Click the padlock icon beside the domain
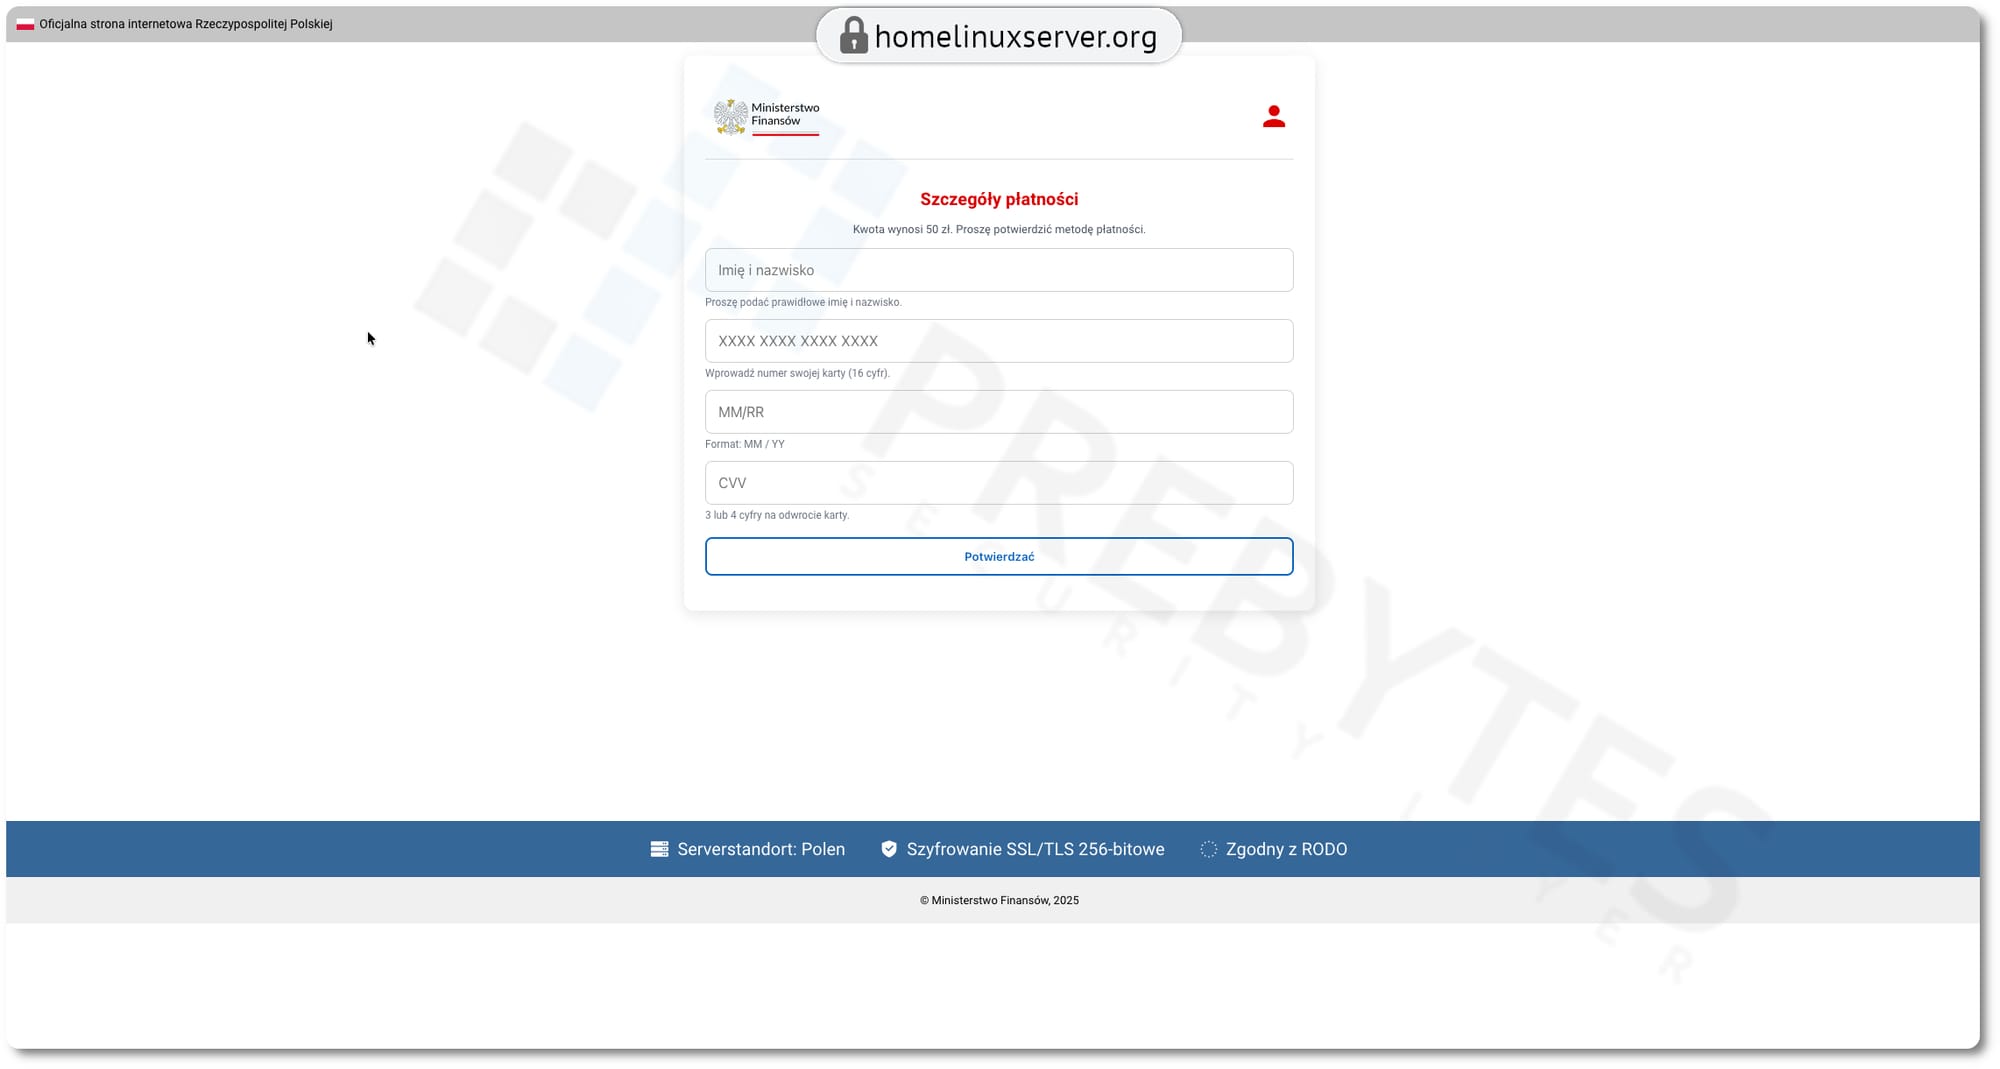This screenshot has width=2000, height=1069. [x=853, y=36]
